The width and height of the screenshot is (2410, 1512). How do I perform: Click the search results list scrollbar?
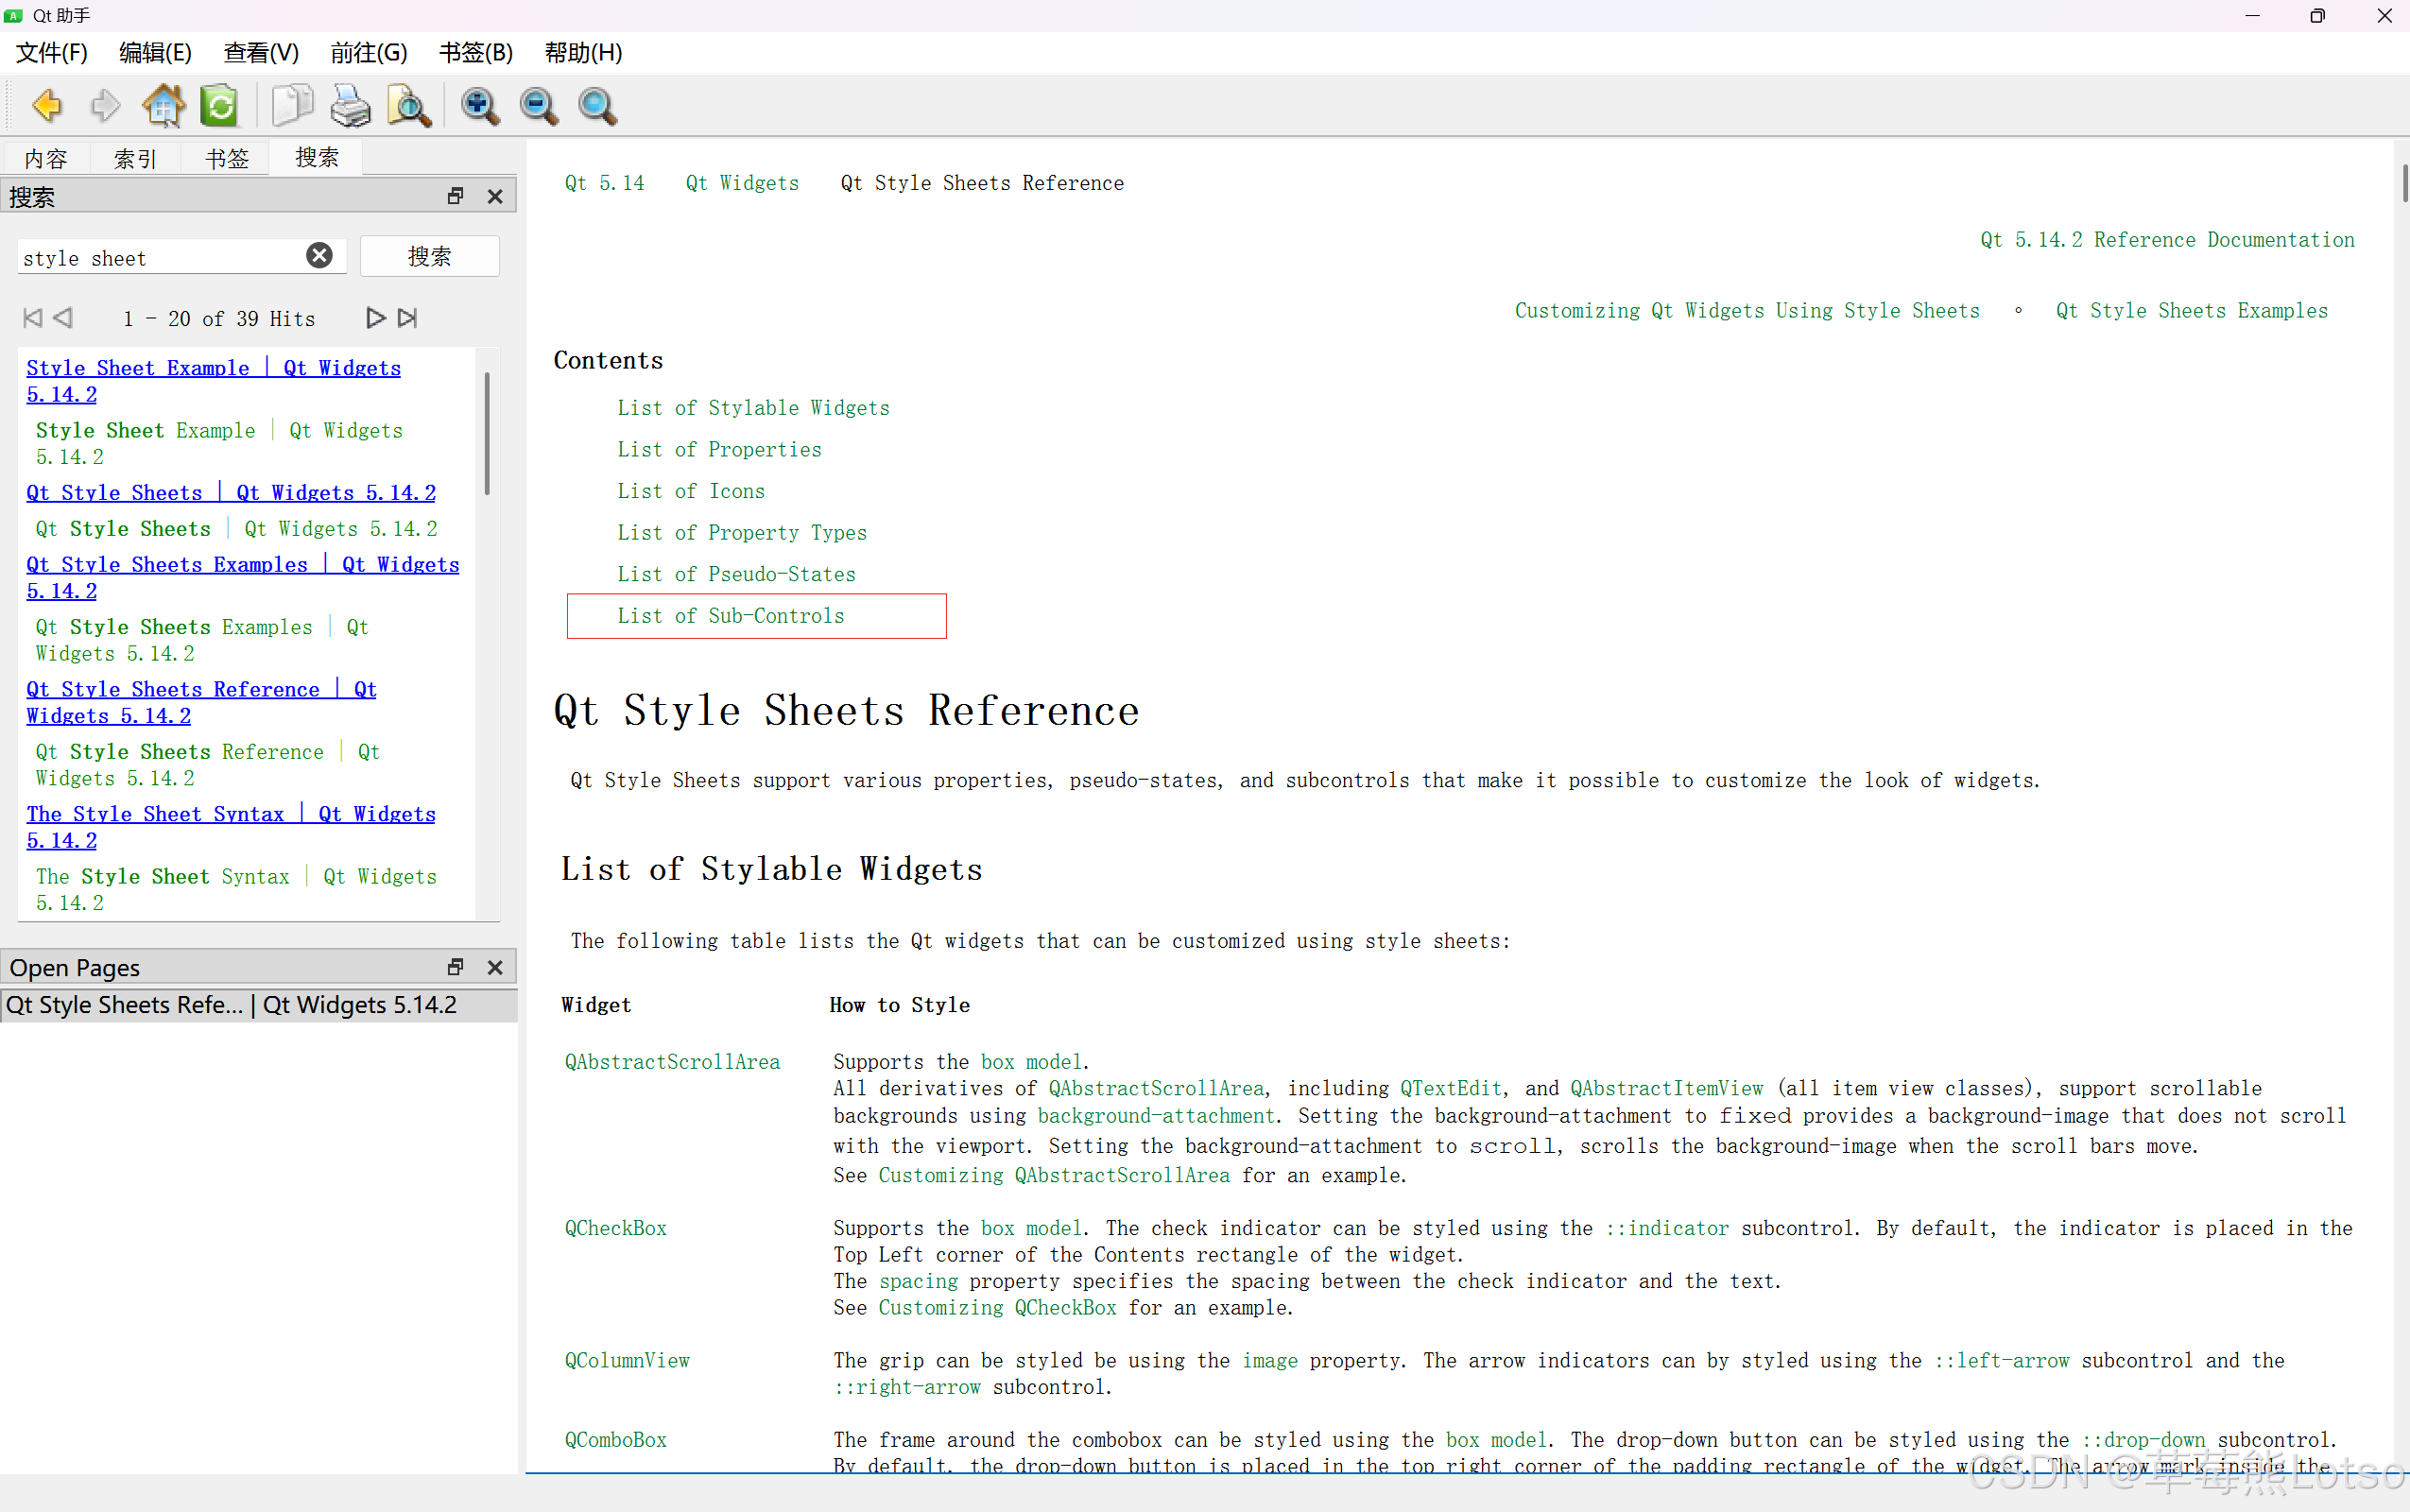pos(487,435)
